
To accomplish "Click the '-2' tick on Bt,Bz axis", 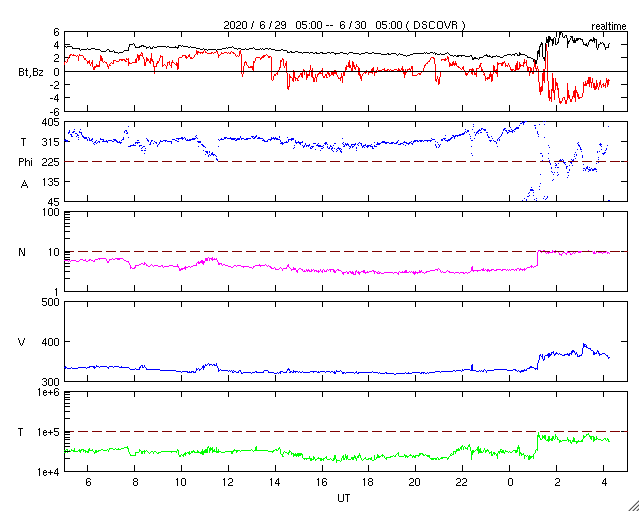I will [54, 85].
